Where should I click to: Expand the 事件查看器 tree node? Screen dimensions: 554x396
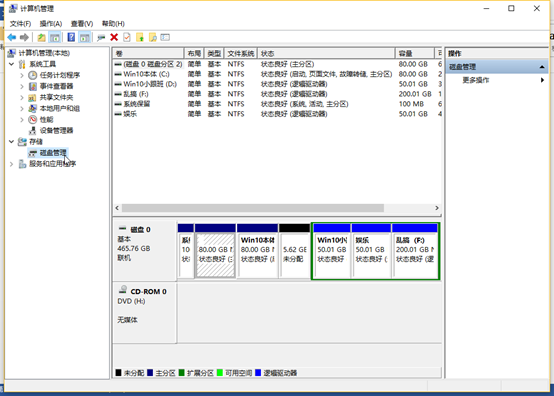[22, 86]
